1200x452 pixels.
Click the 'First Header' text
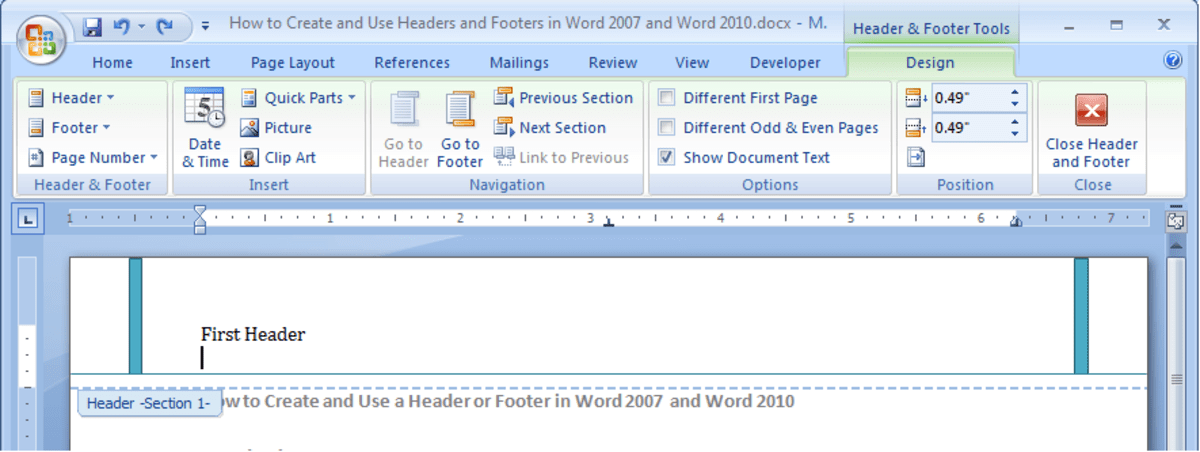pos(253,334)
